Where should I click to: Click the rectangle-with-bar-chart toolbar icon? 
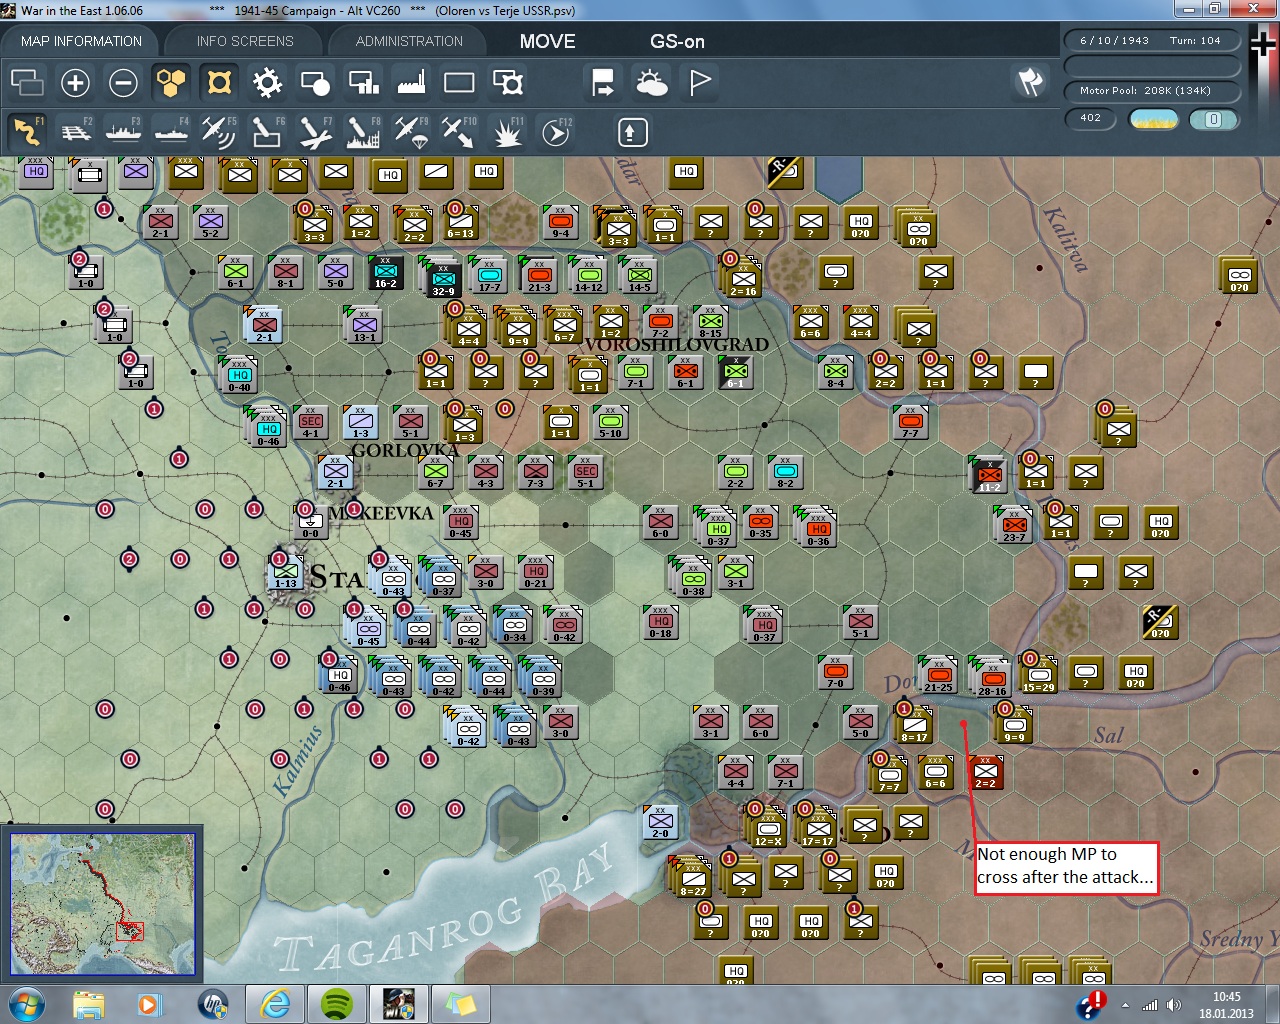click(x=363, y=82)
